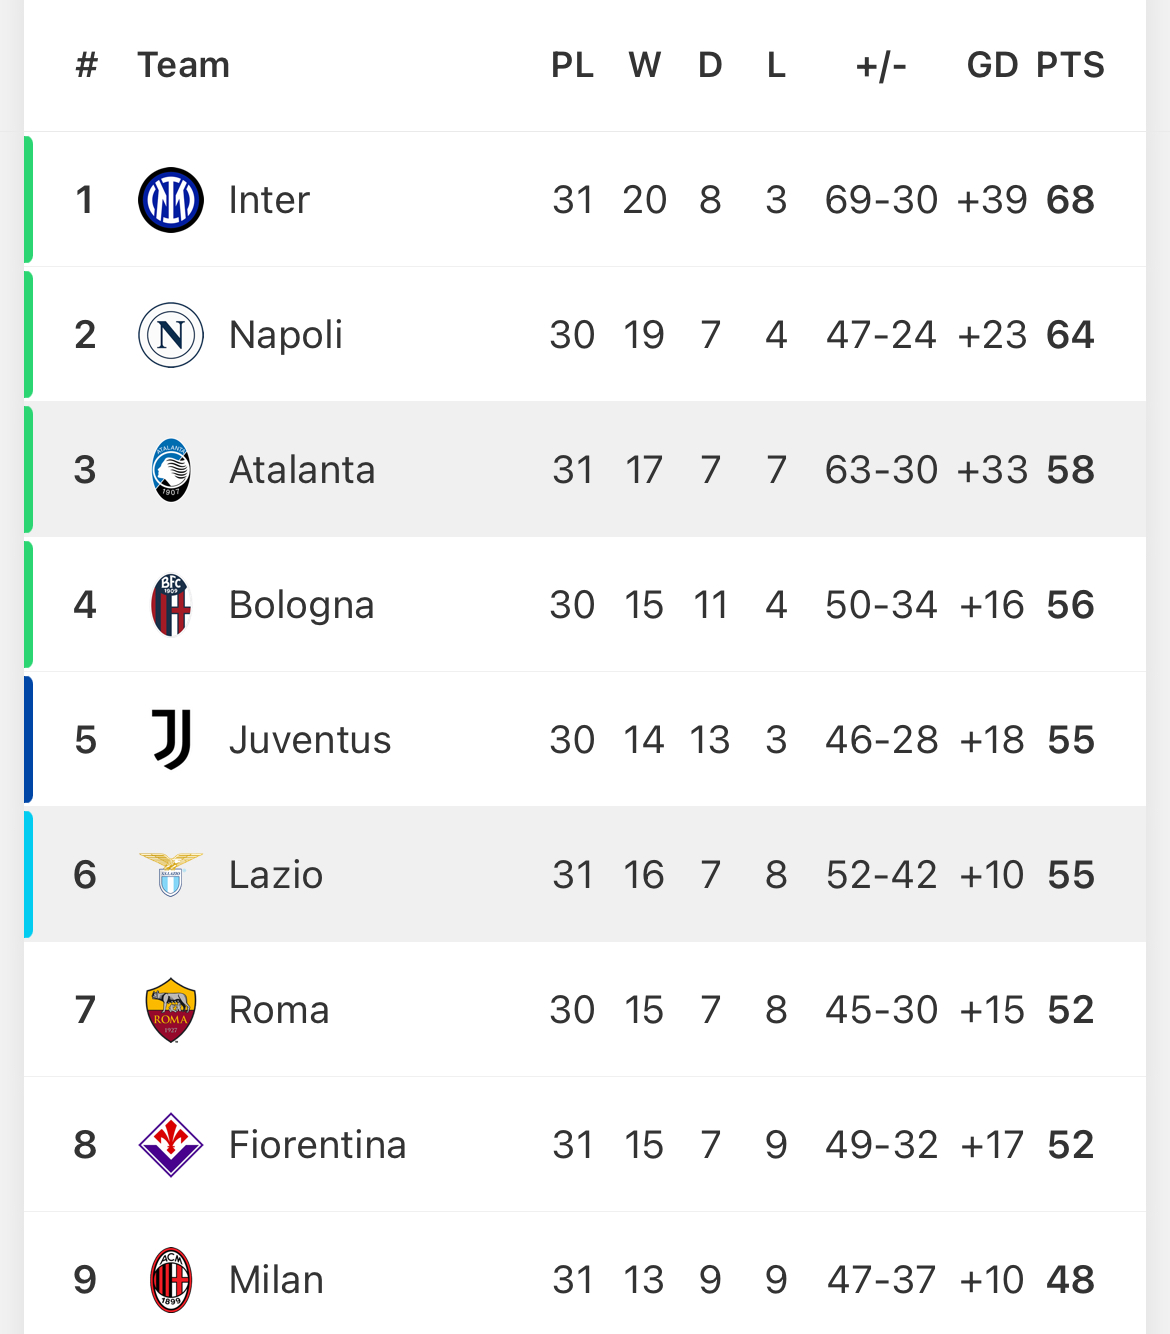Screen dimensions: 1170x1334
Task: Select Atalanta's 63-30 goals record
Action: click(881, 470)
